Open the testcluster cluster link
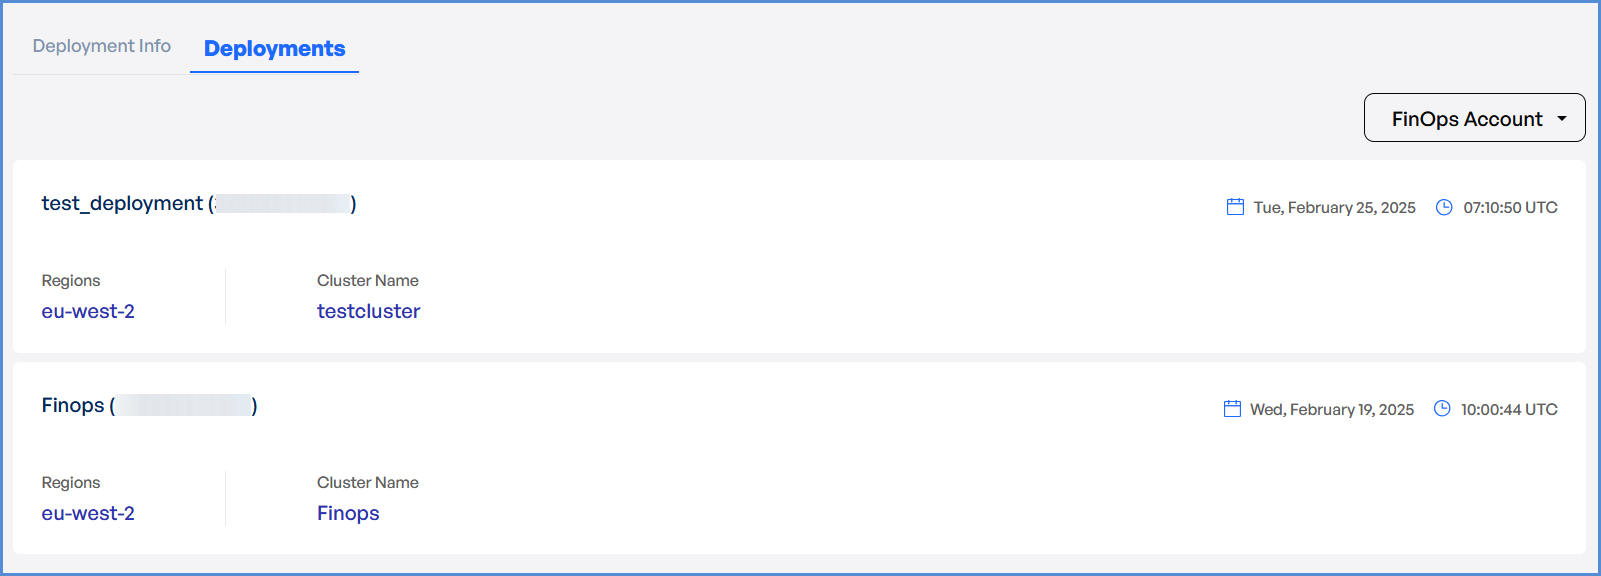 click(x=368, y=311)
